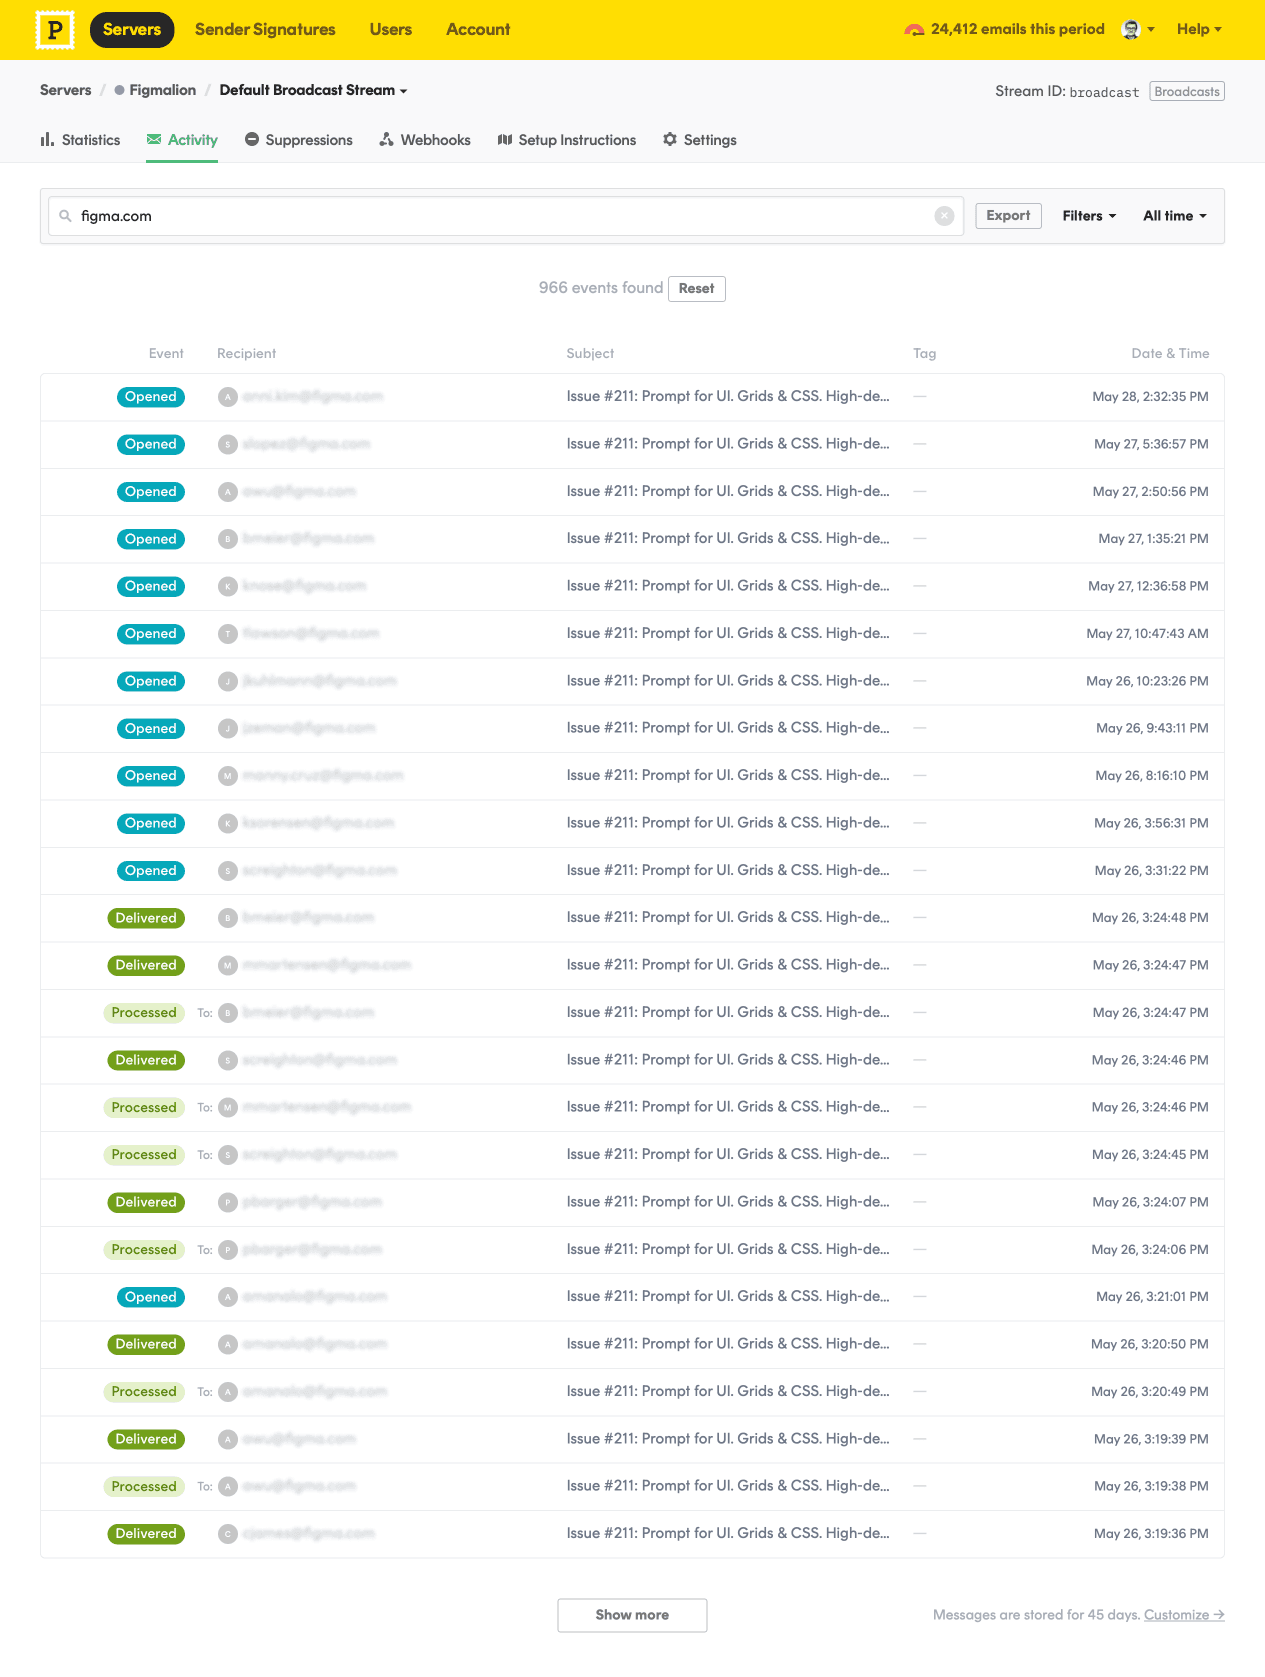Click recipient avatar in May 27, 1:35:21 PM row

228,539
